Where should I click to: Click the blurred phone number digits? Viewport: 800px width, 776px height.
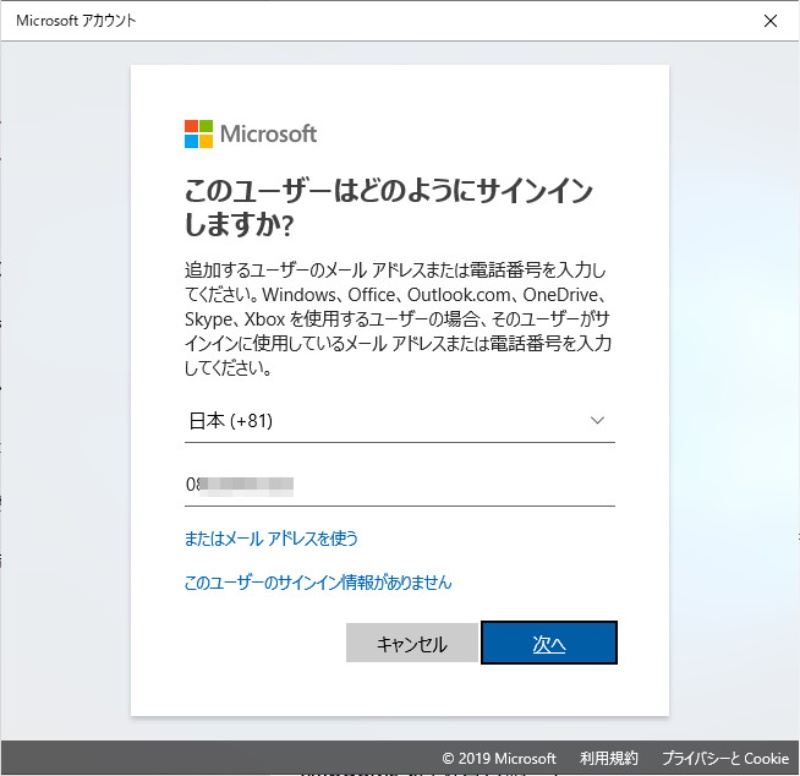245,485
